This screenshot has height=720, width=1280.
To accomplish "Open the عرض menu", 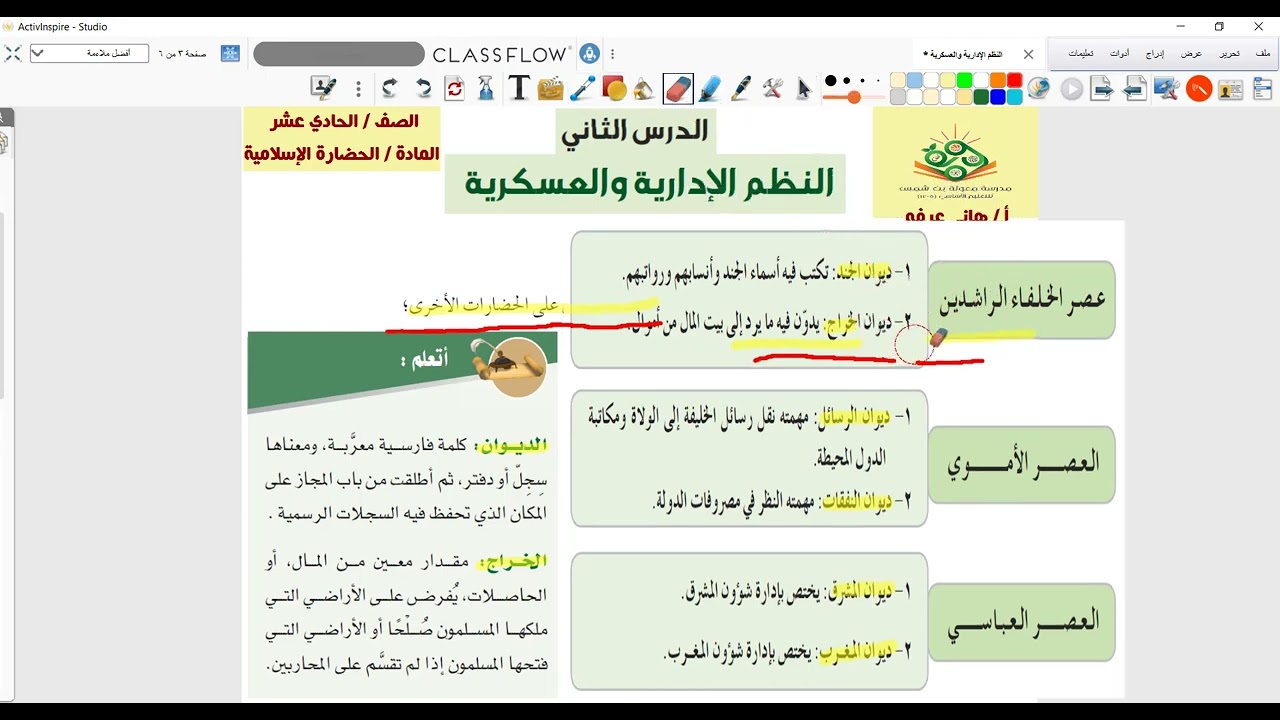I will tap(1191, 53).
